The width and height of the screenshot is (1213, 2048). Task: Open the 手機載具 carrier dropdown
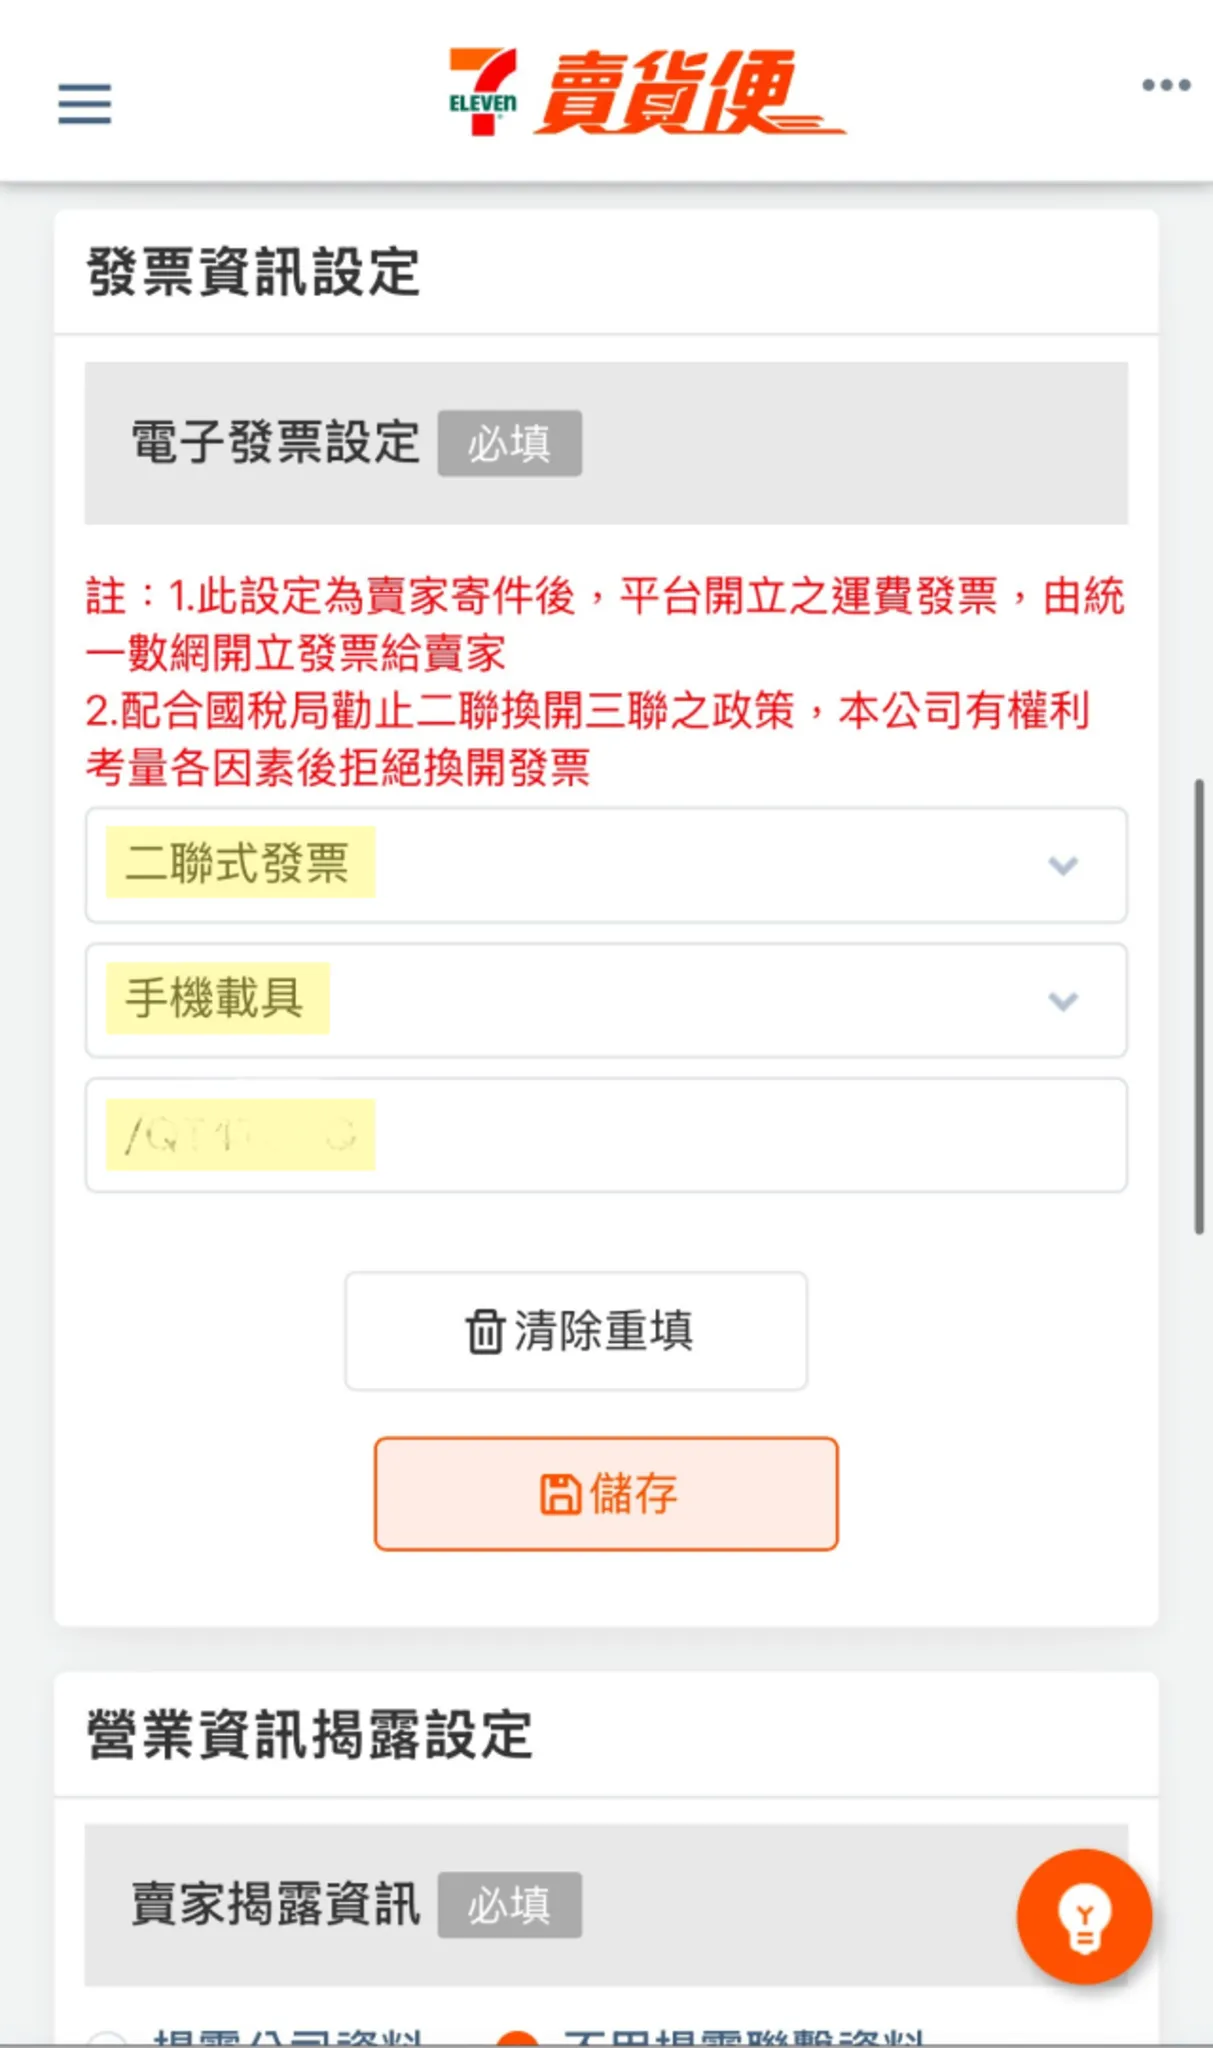[x=606, y=1000]
